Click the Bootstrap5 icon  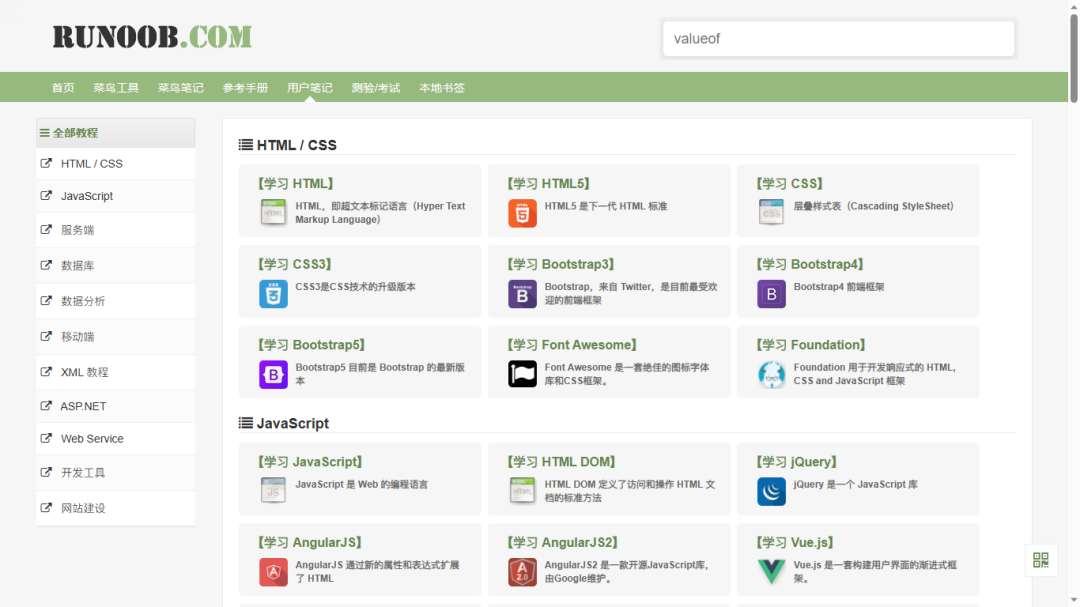(273, 374)
